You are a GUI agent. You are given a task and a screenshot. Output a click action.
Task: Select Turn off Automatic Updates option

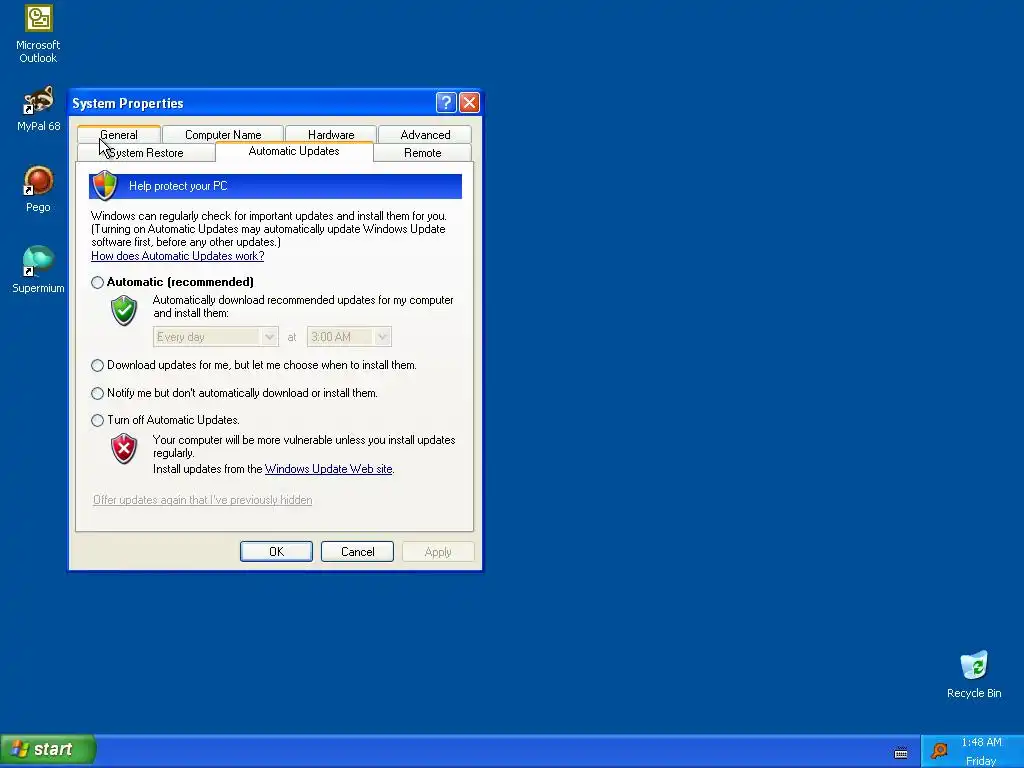(97, 420)
